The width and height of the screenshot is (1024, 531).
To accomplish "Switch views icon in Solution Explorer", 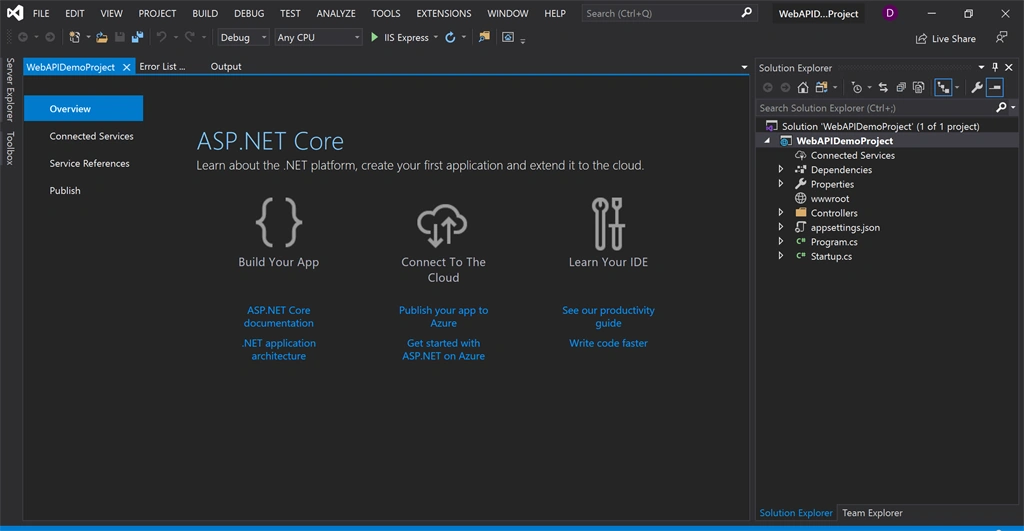I will tap(821, 88).
